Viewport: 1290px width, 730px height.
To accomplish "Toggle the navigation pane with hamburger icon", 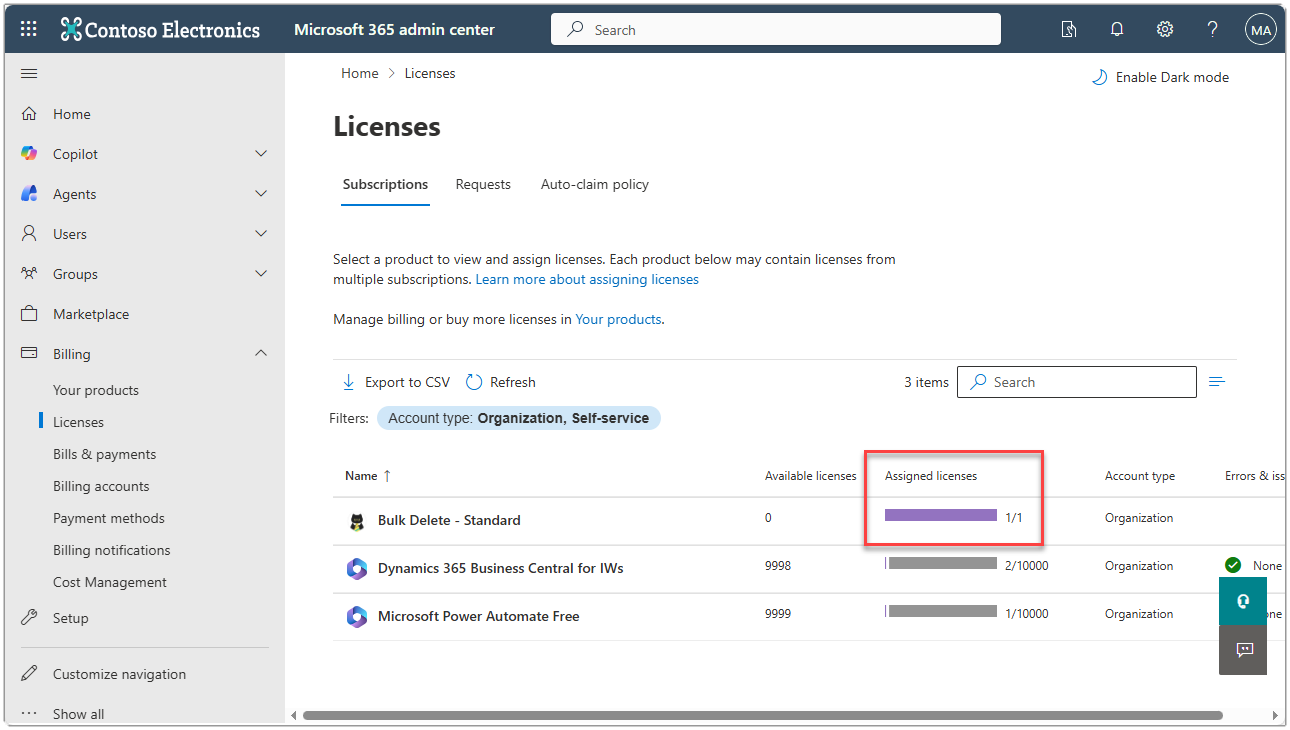I will [28, 72].
